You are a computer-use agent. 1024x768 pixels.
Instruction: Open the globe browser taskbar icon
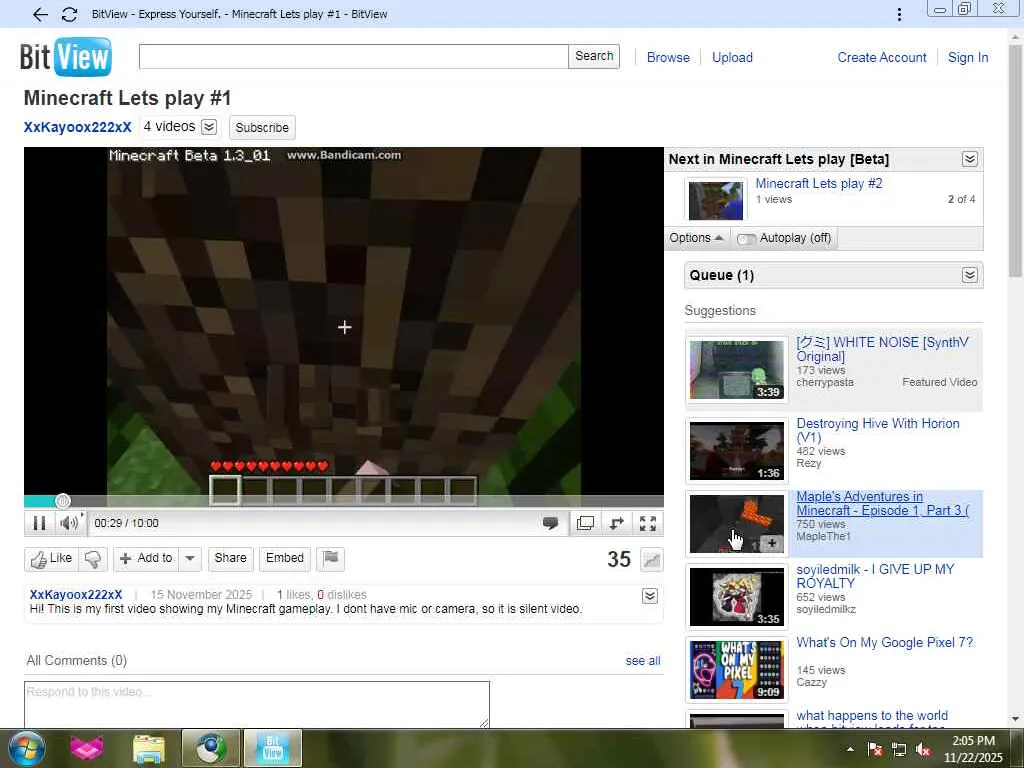click(x=210, y=748)
